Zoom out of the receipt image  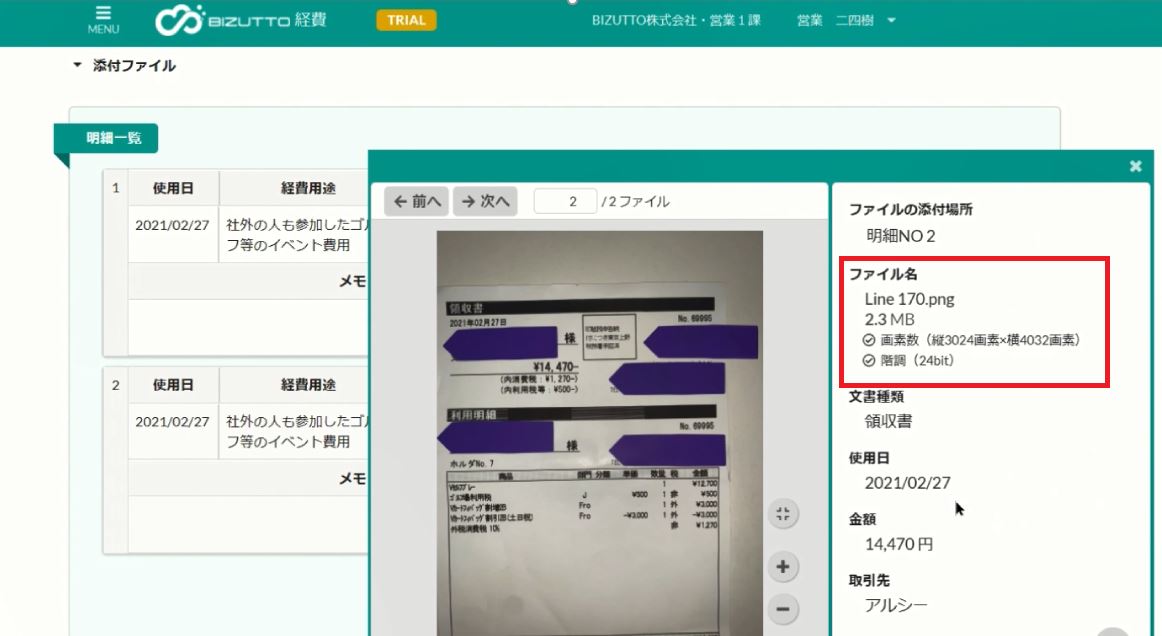(782, 609)
